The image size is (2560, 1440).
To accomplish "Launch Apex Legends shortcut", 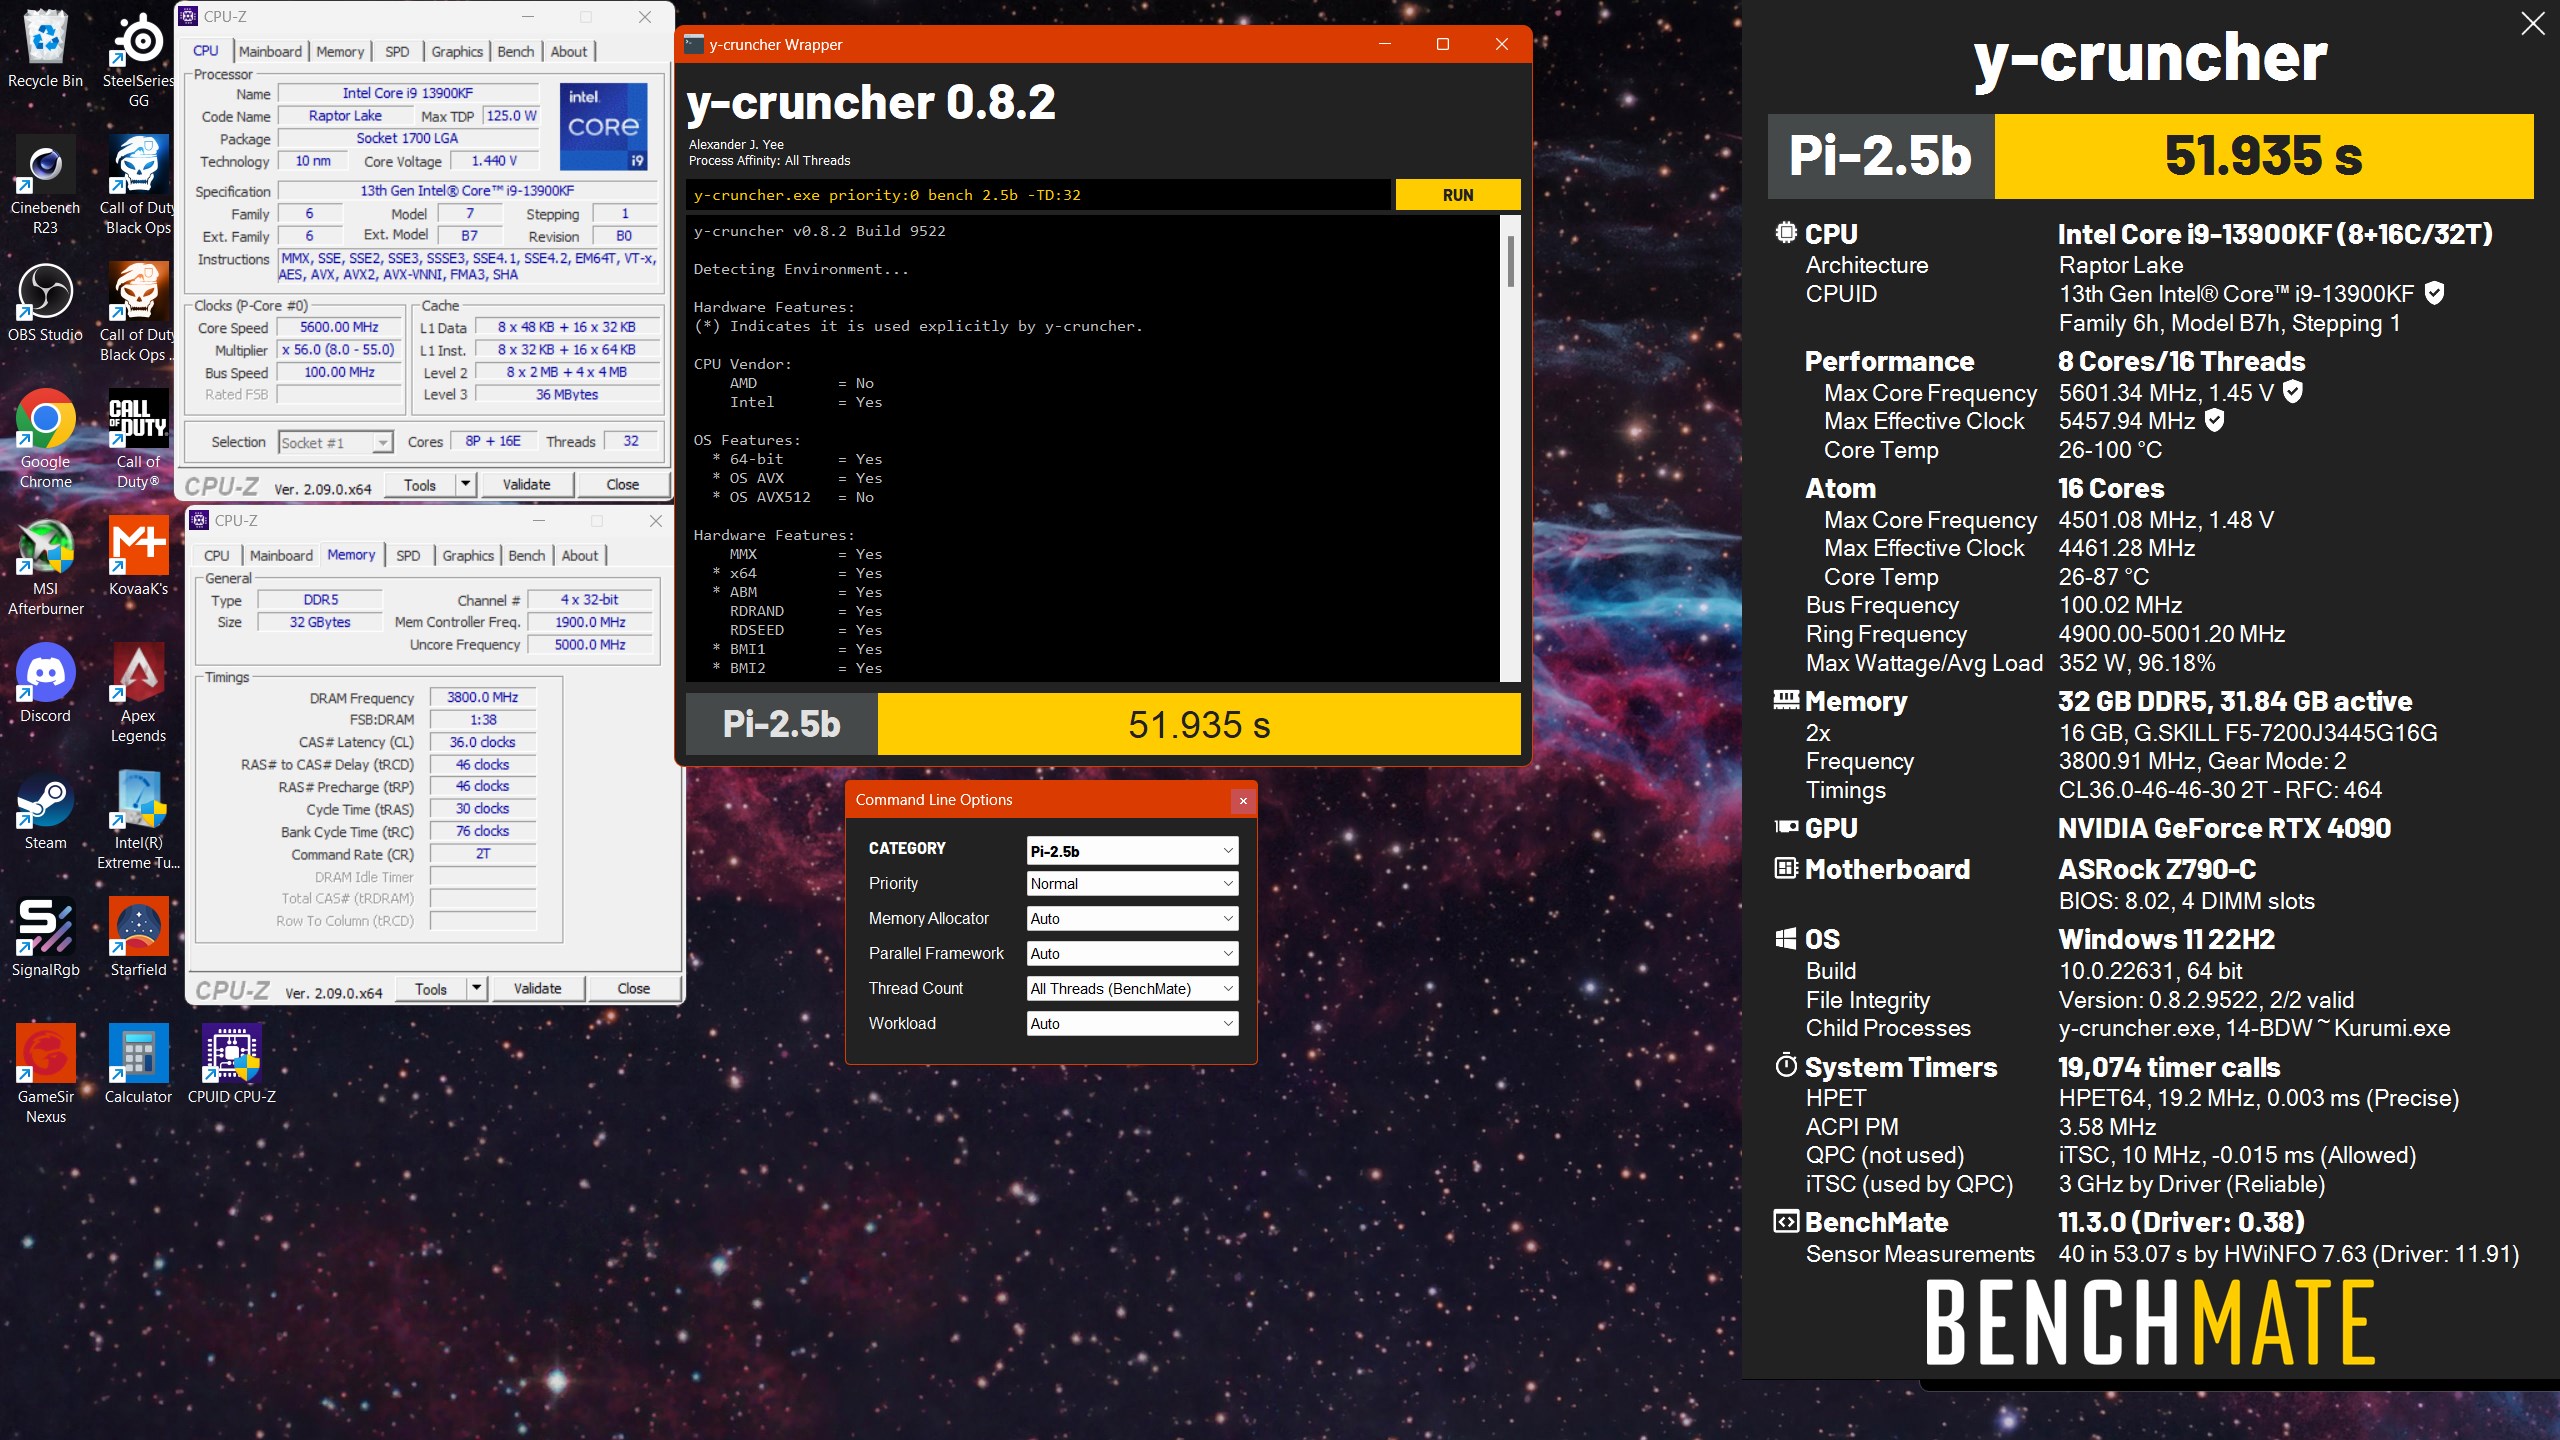I will point(138,693).
